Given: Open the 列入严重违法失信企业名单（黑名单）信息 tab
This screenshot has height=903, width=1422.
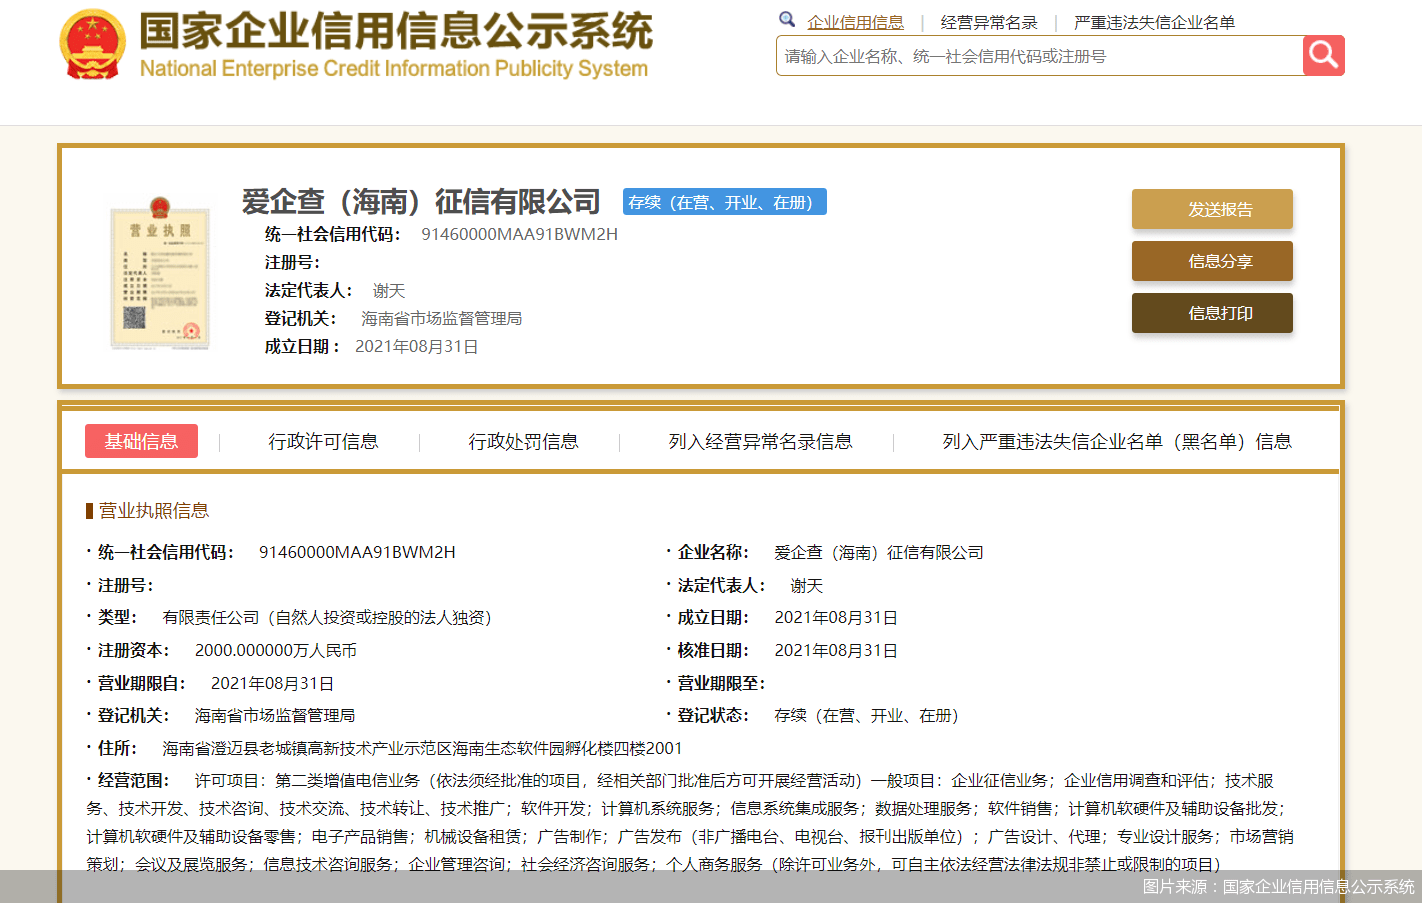Looking at the screenshot, I should coord(1117,441).
